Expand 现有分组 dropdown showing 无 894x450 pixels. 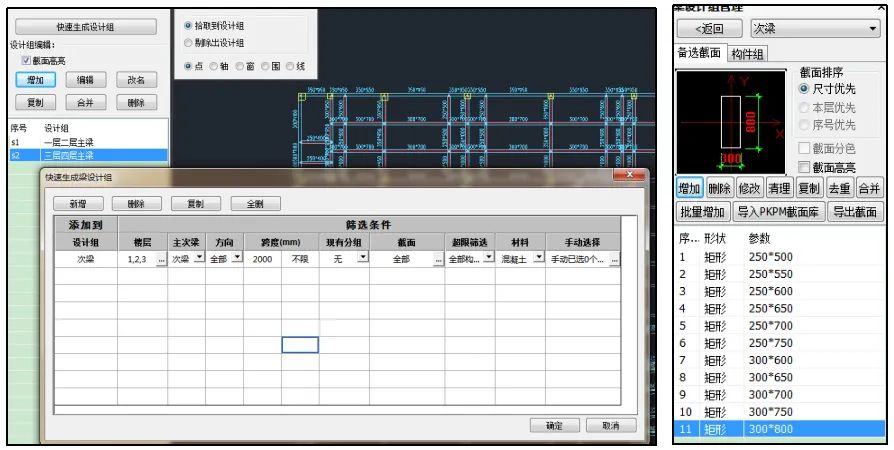363,258
